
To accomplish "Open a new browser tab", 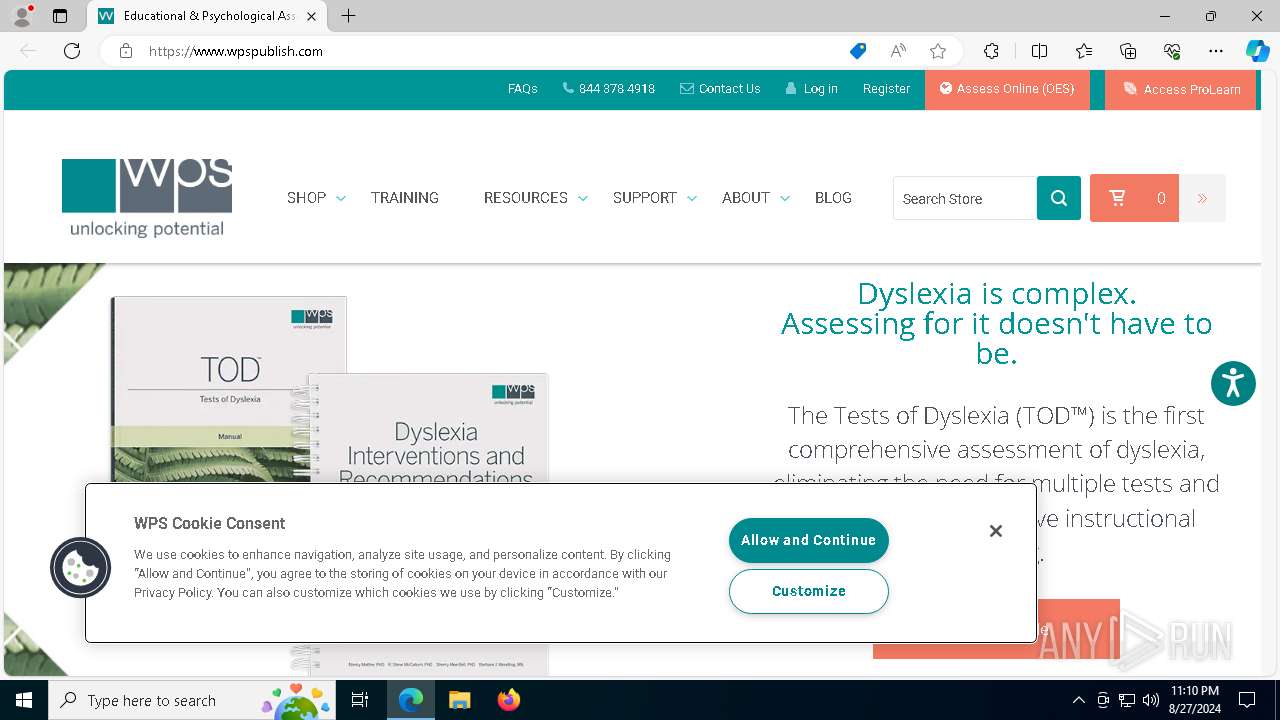I will point(348,16).
